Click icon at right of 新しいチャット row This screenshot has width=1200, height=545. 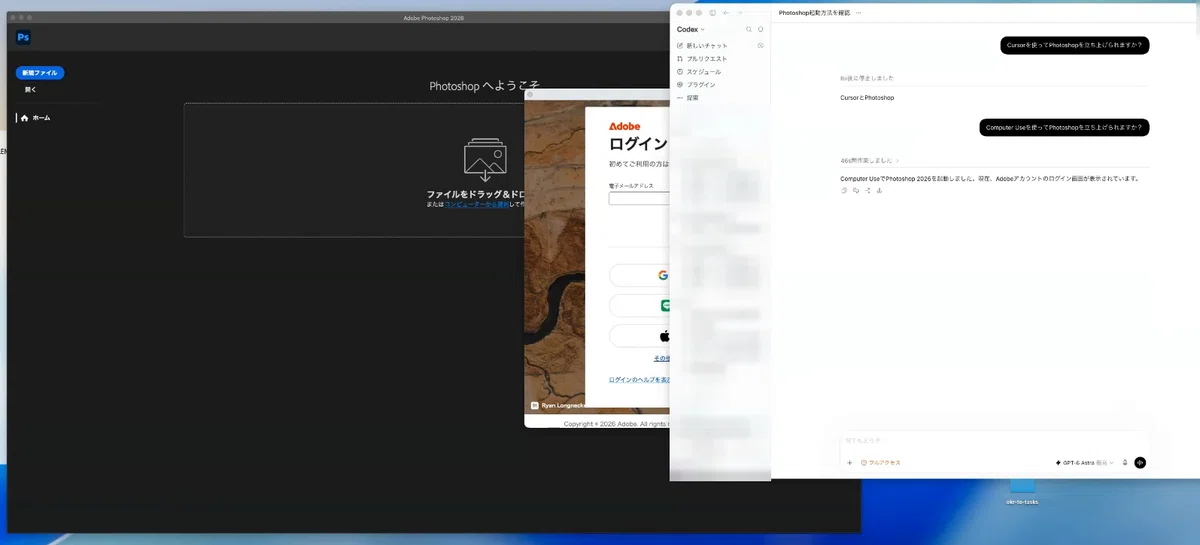tap(761, 46)
